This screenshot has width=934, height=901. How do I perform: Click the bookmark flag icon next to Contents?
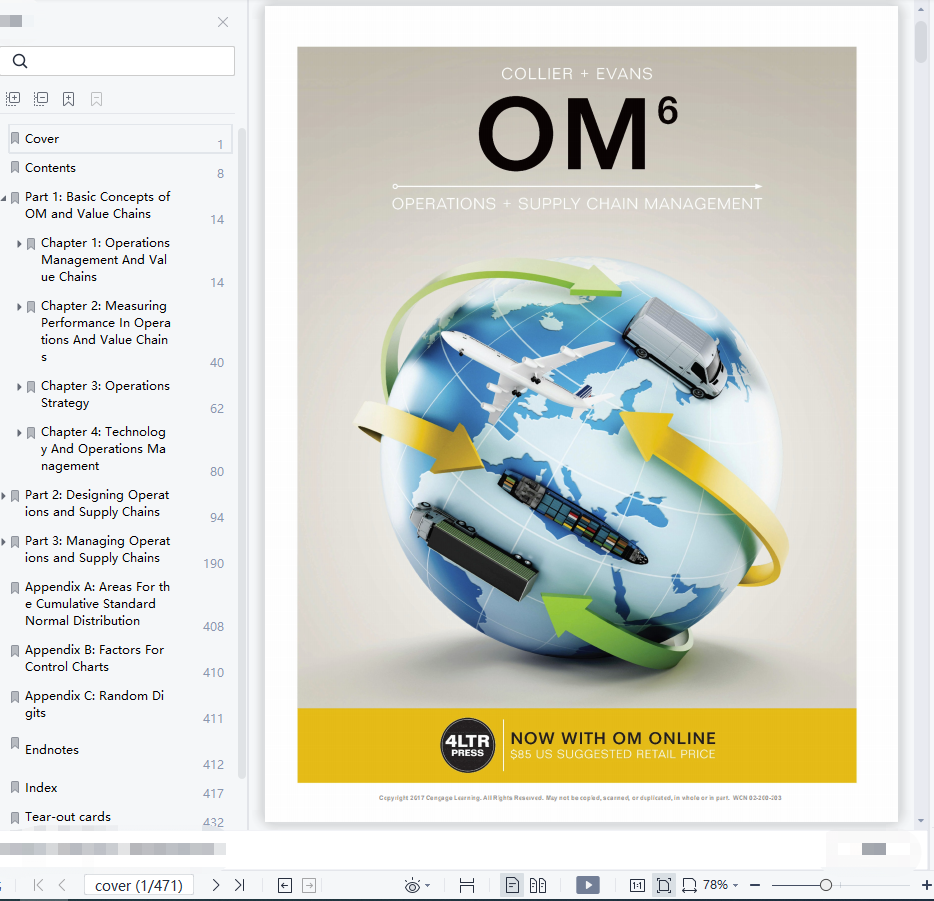15,167
